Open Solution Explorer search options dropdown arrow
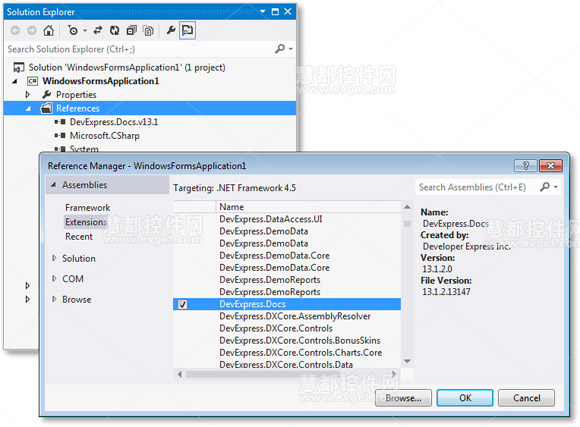 pos(291,49)
